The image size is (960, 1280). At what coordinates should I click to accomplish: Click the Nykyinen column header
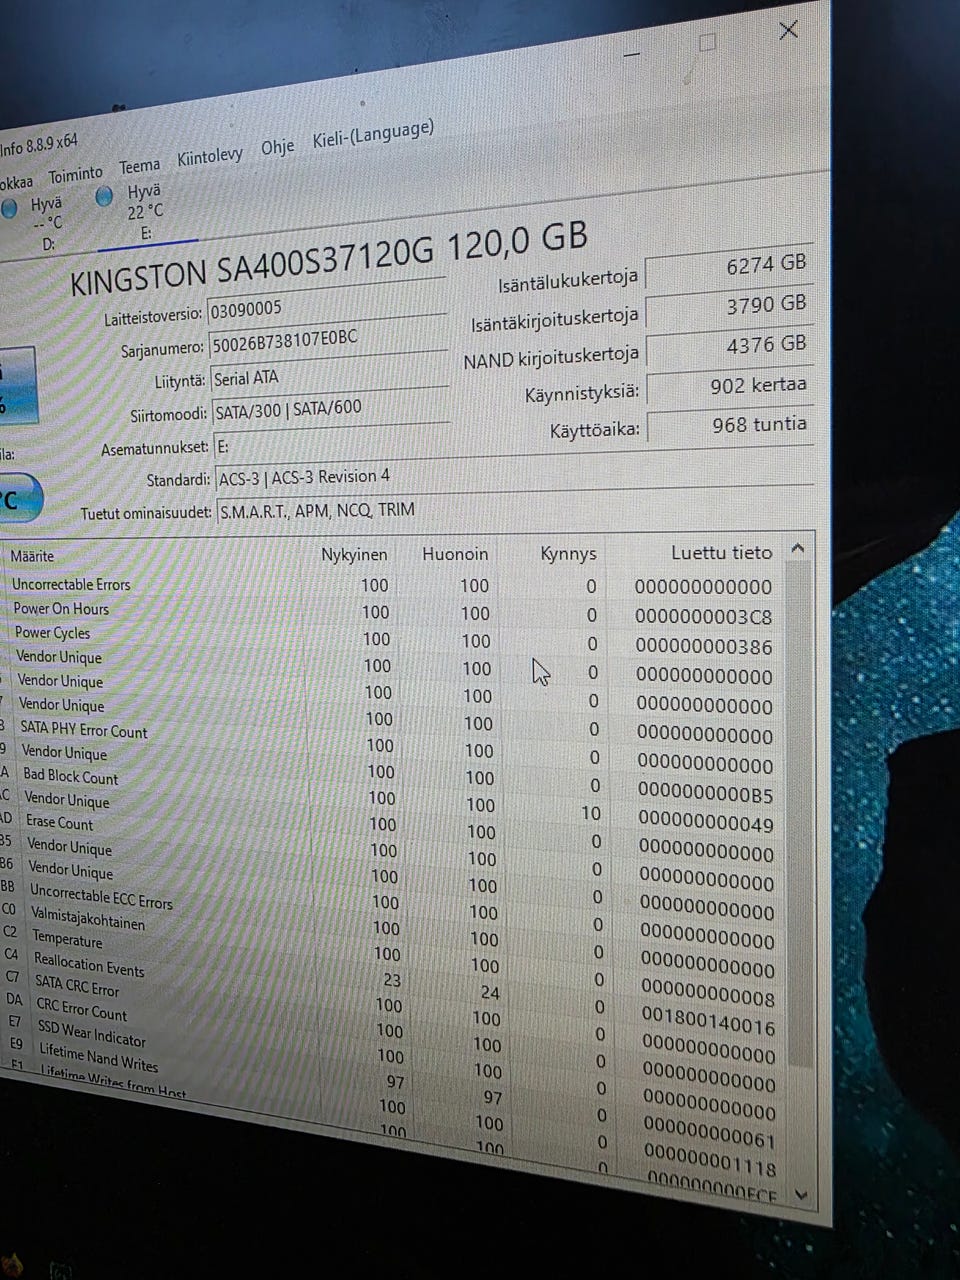point(354,554)
